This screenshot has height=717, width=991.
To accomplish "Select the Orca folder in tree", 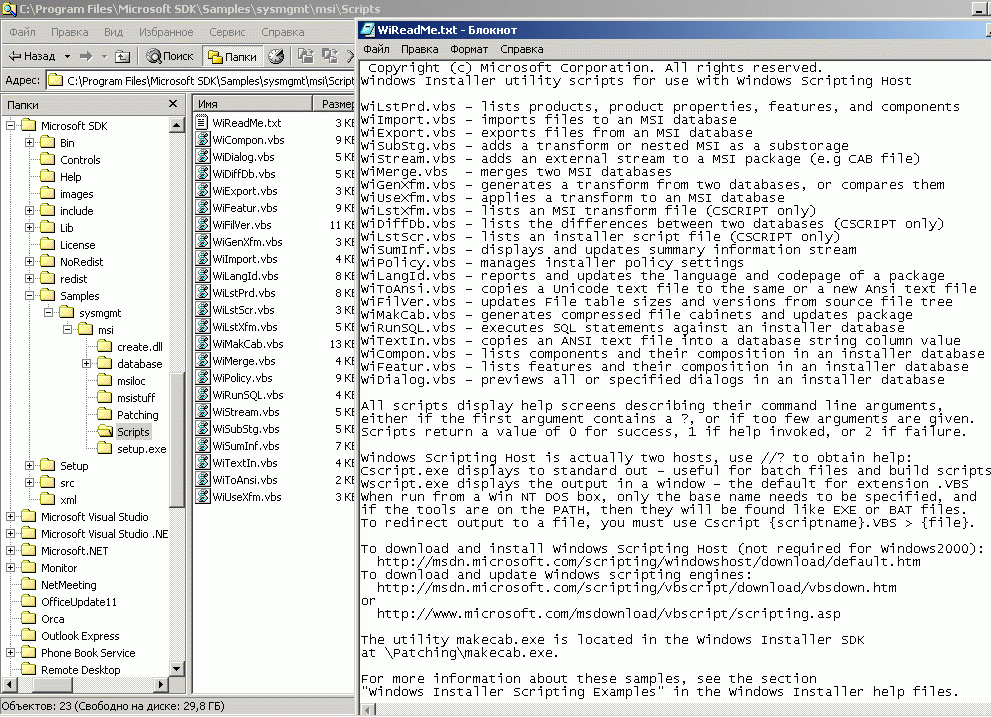I will (43, 619).
